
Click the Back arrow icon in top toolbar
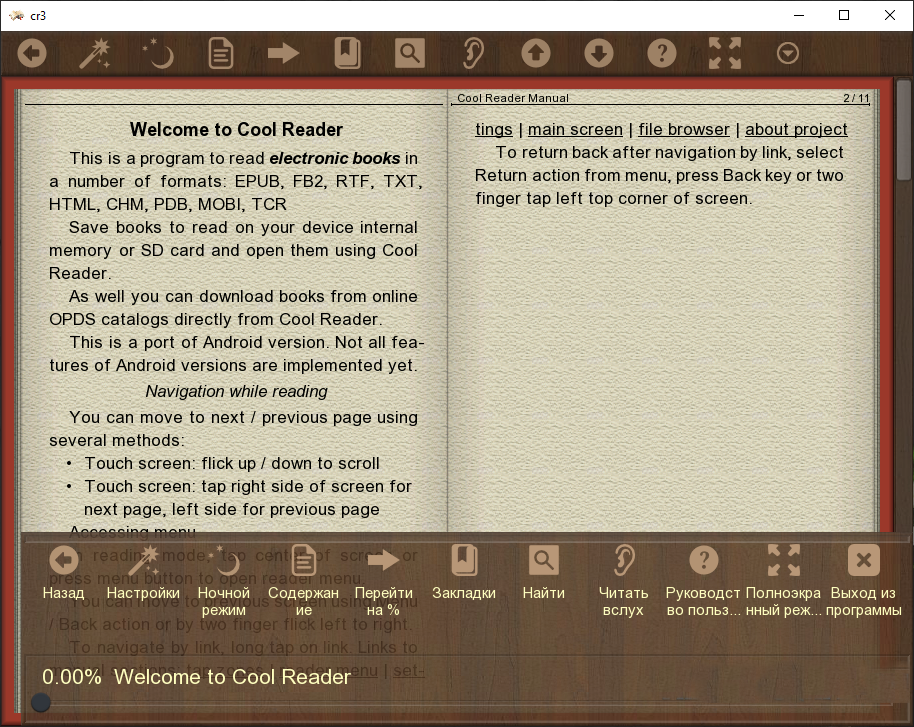(x=32, y=54)
